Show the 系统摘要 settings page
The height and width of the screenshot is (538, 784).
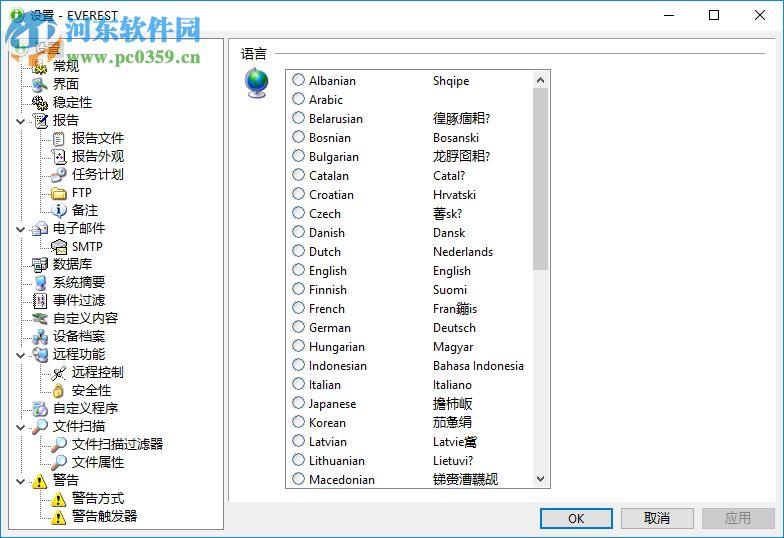tap(79, 282)
